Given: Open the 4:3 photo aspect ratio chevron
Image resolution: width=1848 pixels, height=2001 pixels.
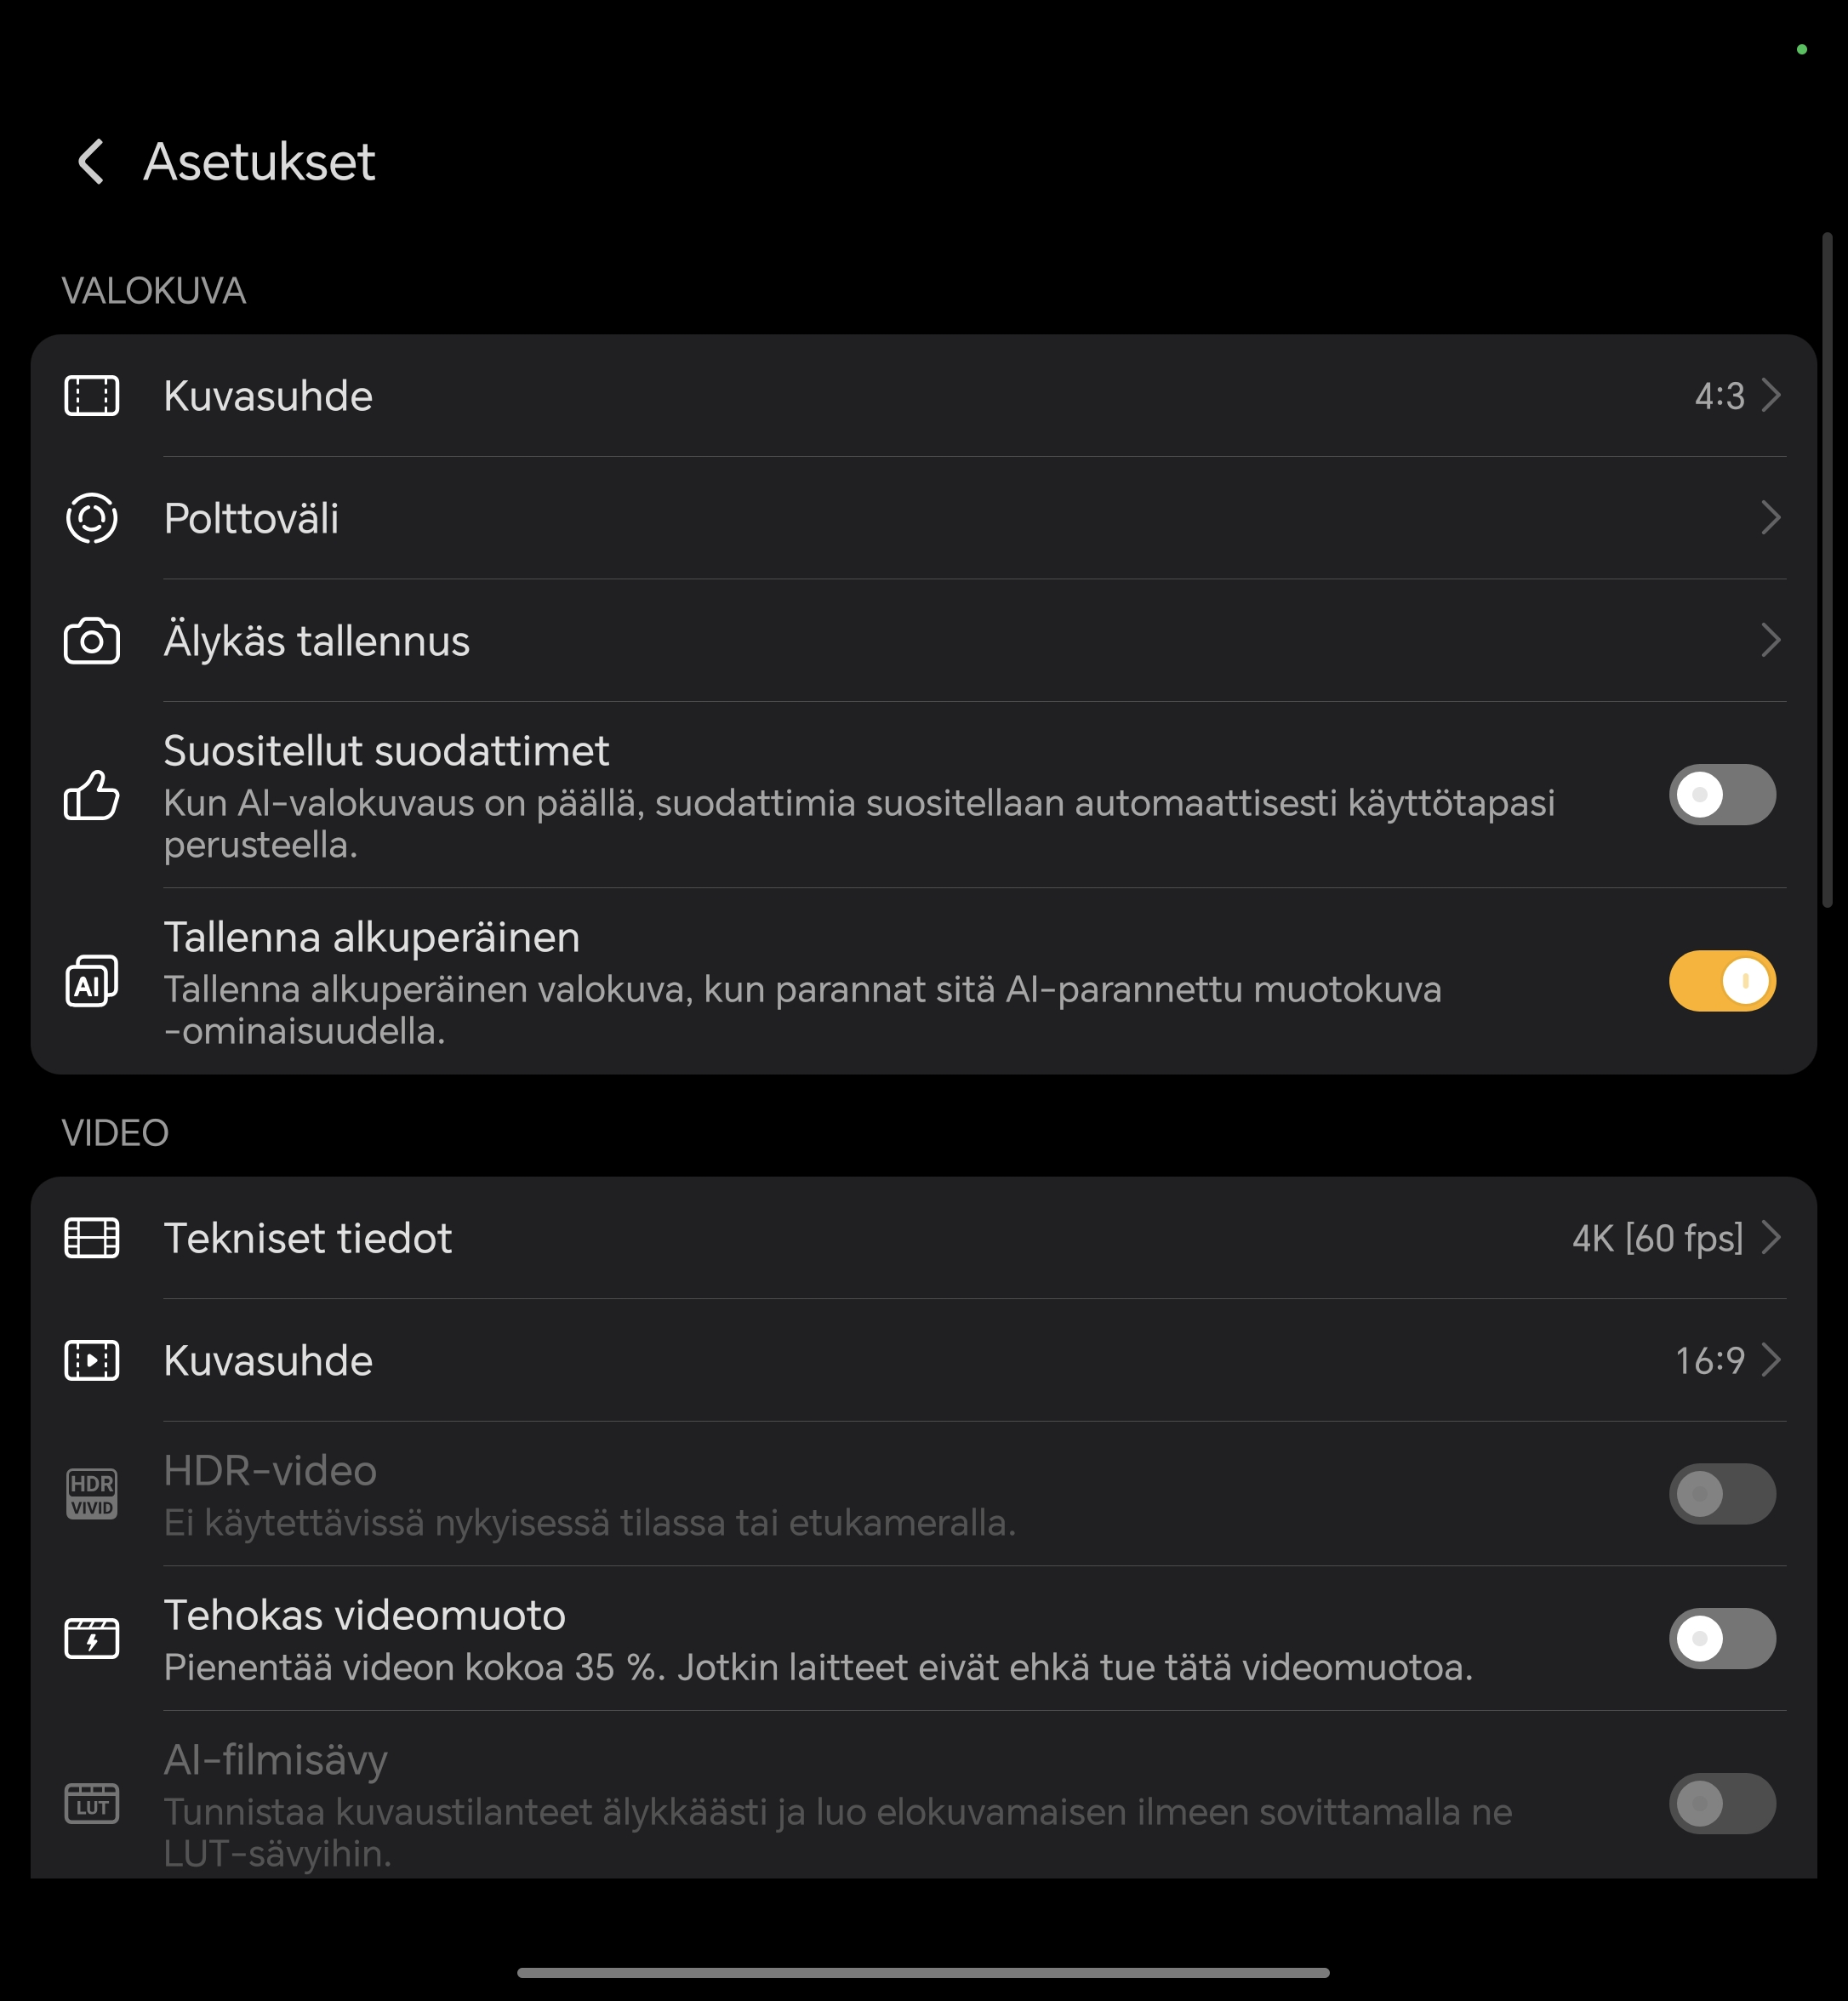Looking at the screenshot, I should coord(1771,396).
